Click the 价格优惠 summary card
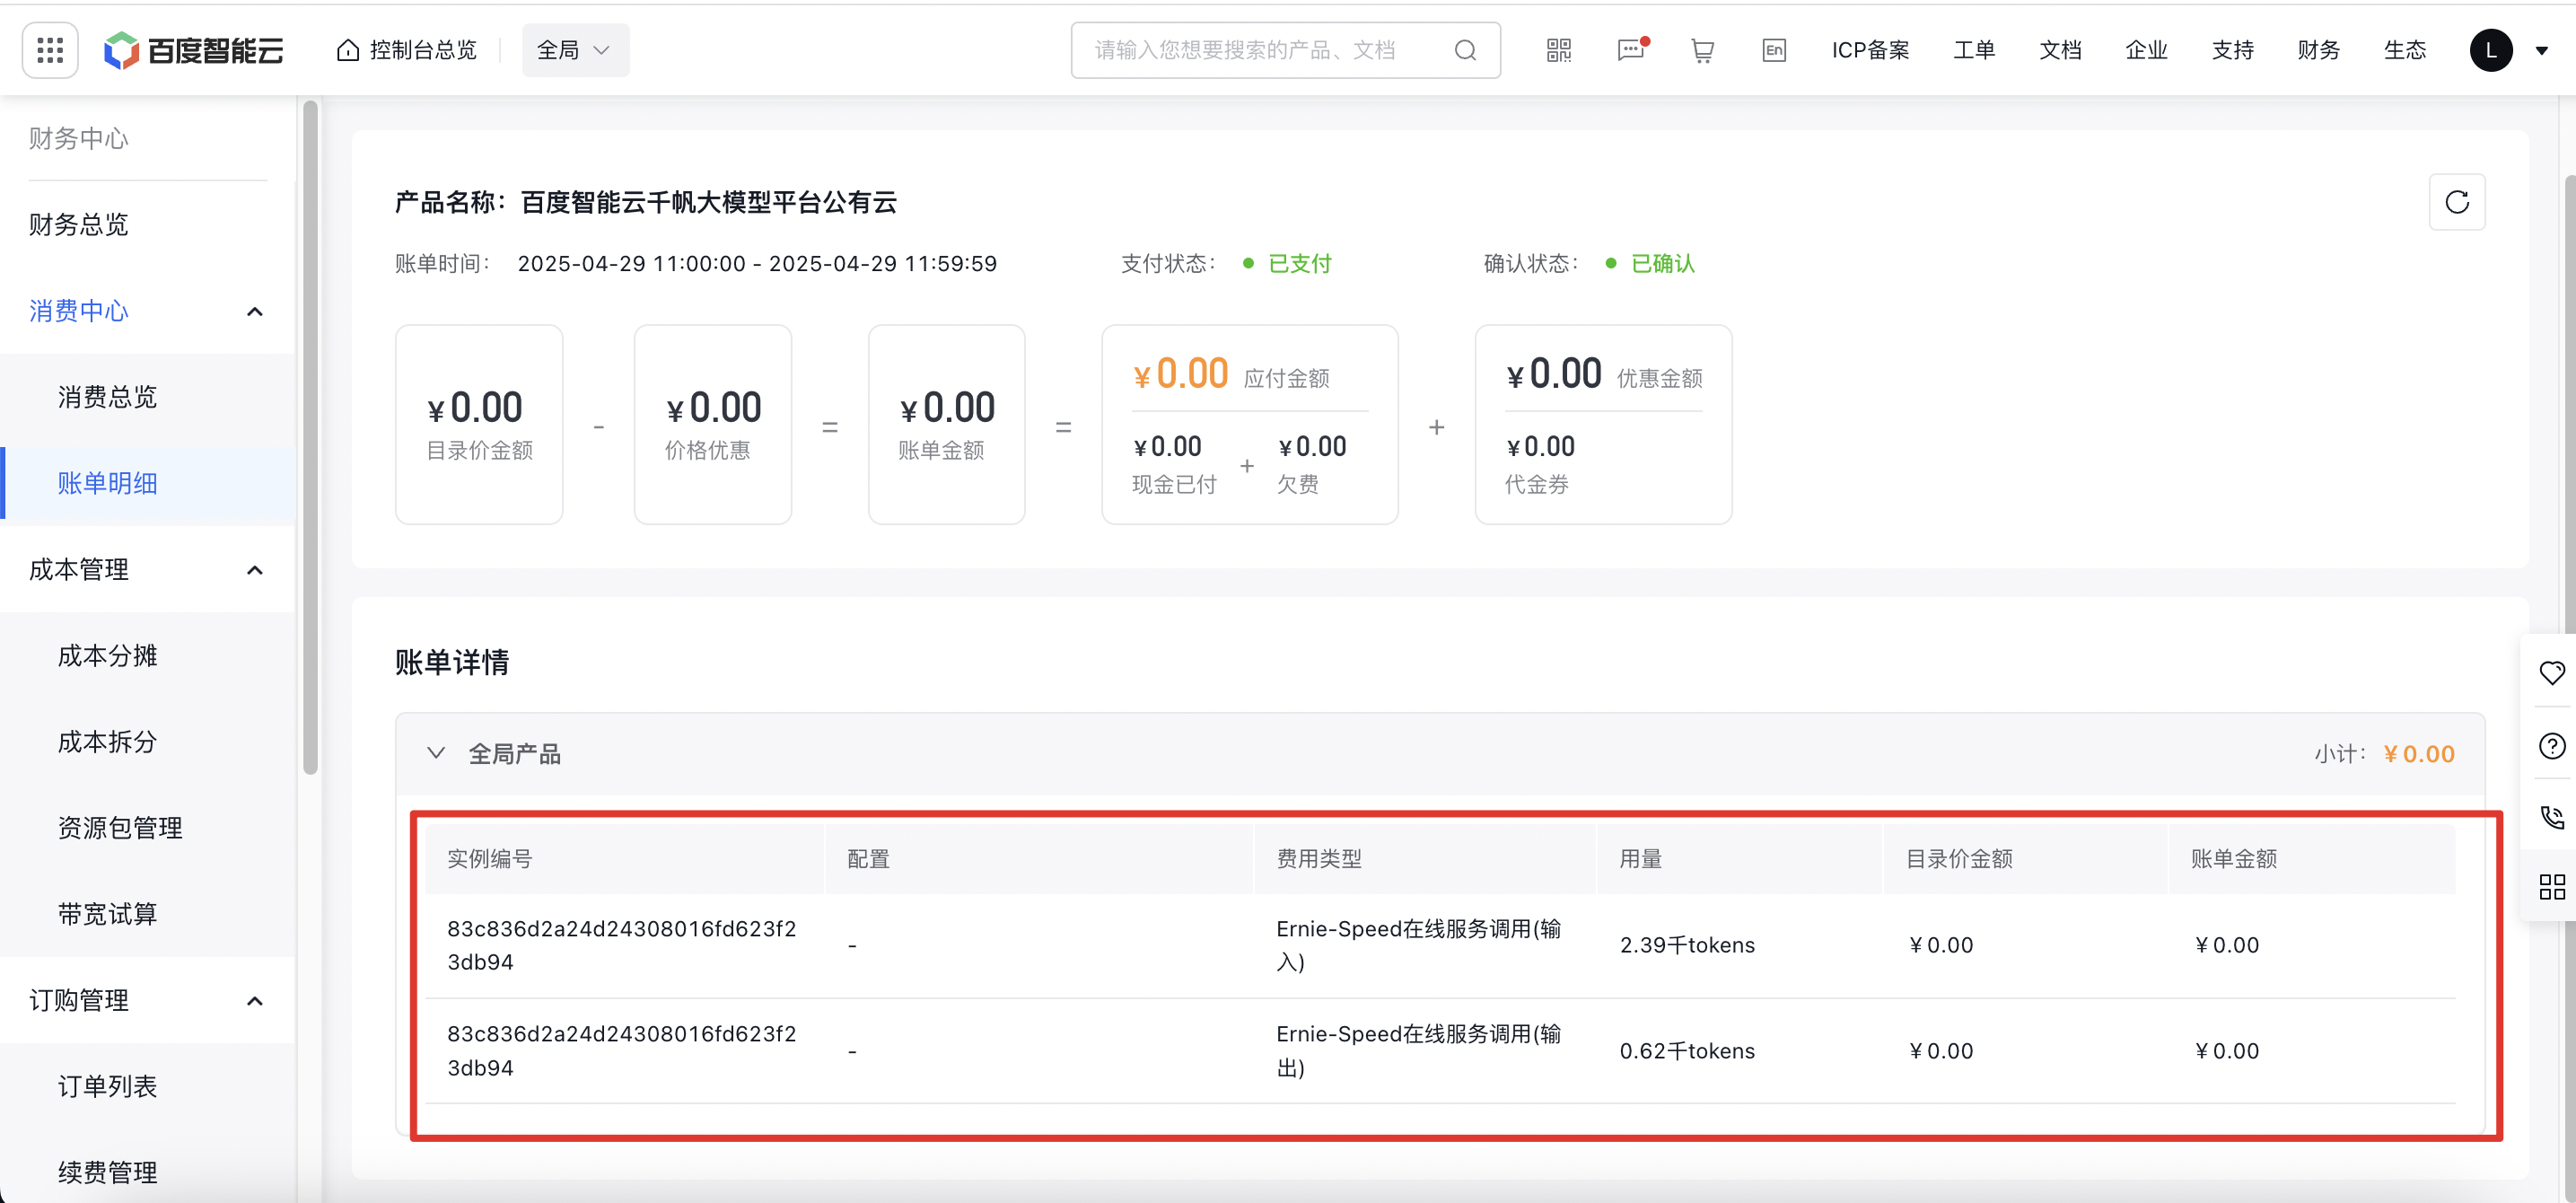 click(x=713, y=424)
